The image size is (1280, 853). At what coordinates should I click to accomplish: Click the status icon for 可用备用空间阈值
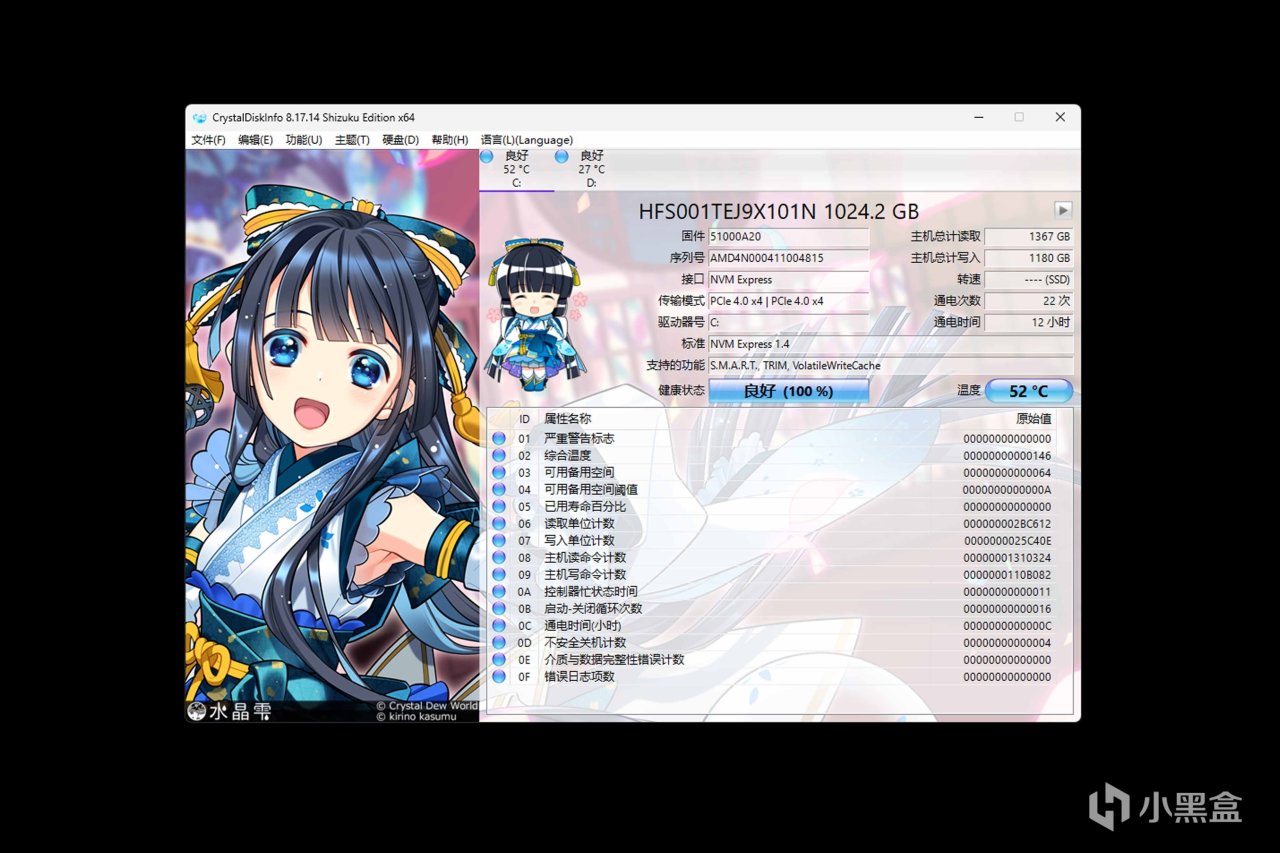[499, 489]
